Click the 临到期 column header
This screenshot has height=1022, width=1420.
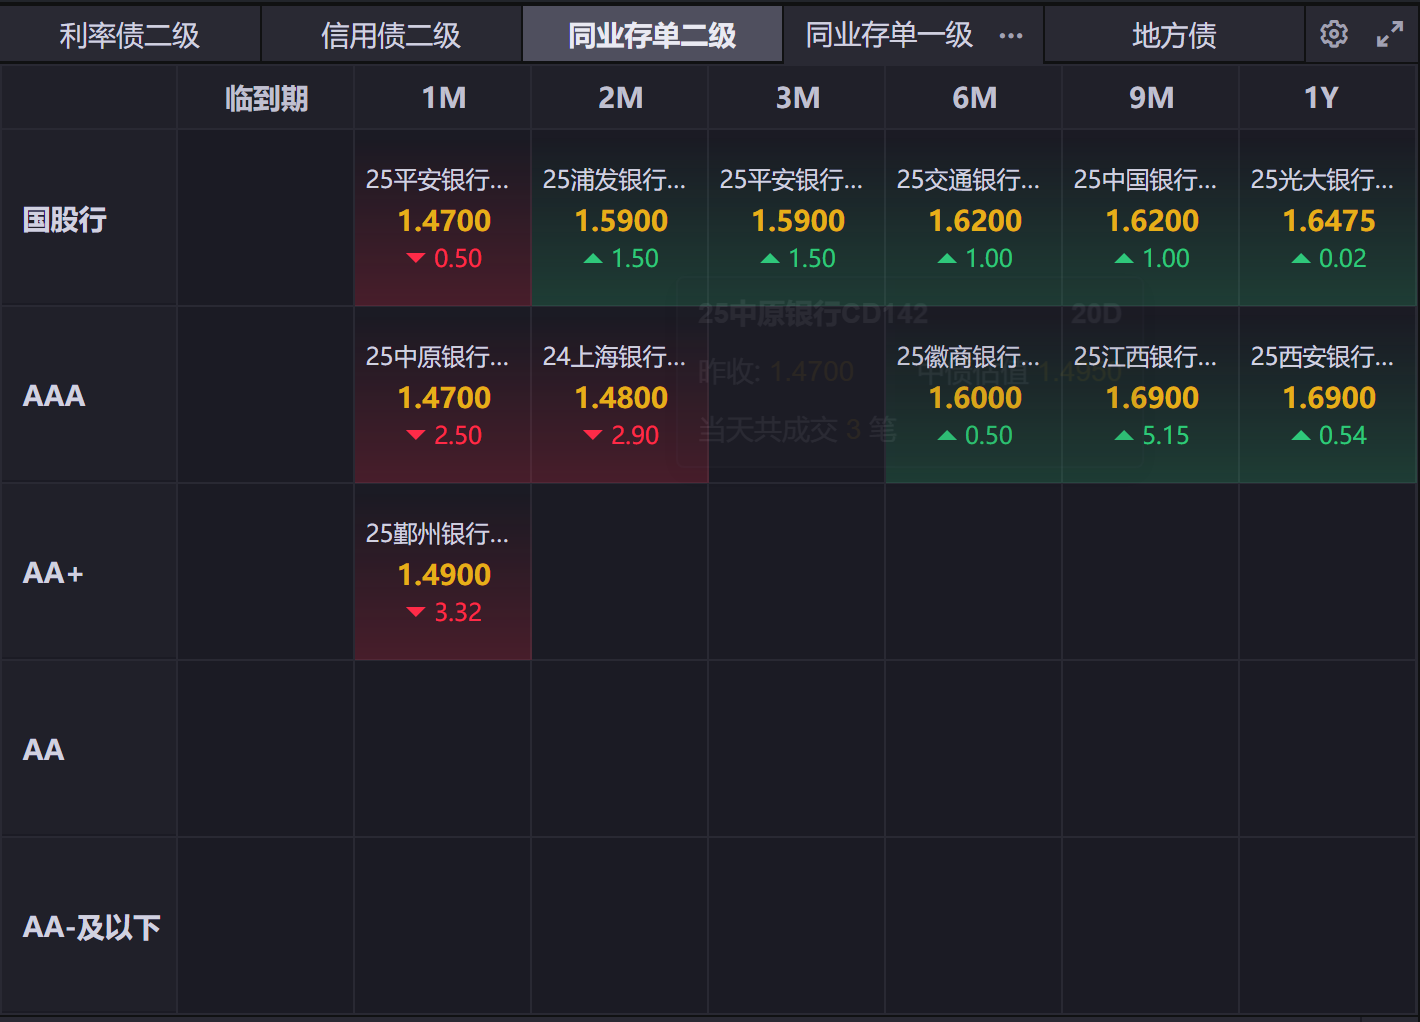266,98
